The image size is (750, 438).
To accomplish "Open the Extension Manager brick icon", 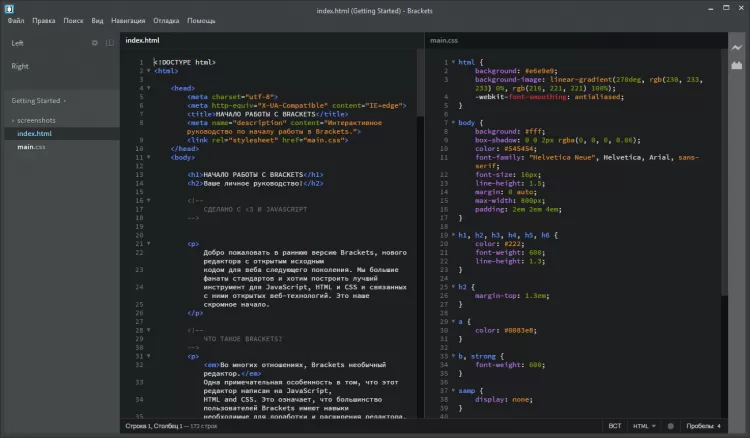I will (x=738, y=65).
